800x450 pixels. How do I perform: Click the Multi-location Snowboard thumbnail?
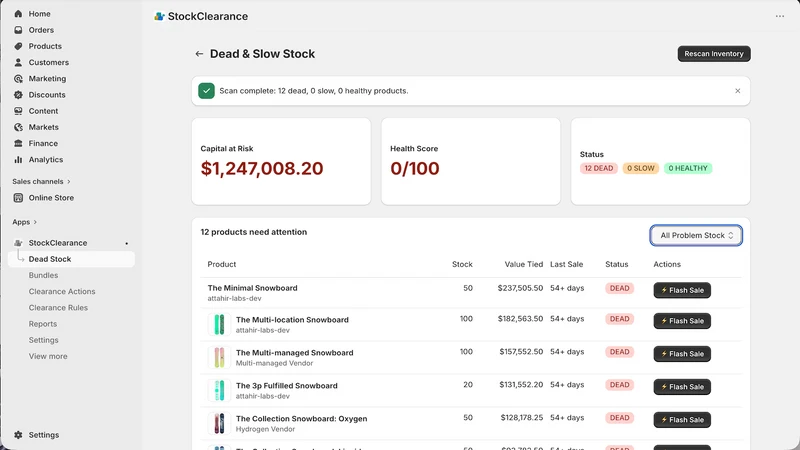(x=219, y=324)
